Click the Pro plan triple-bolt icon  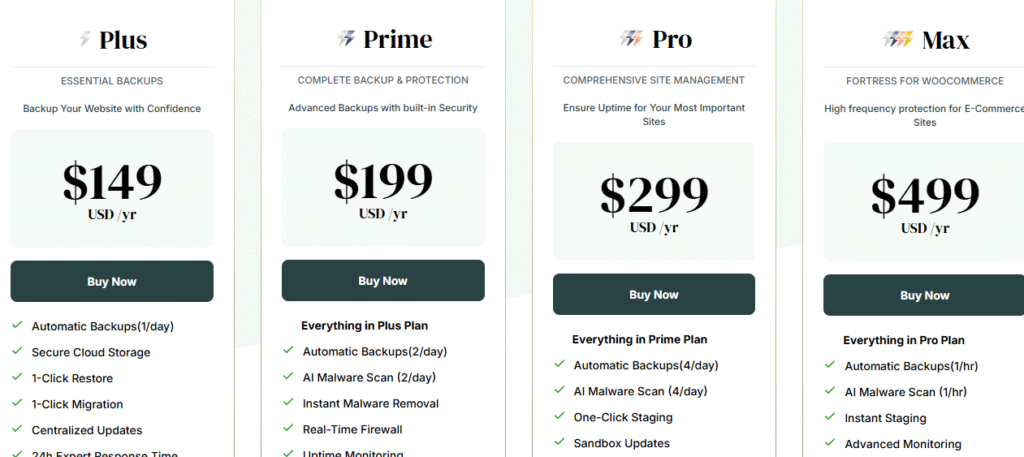(x=632, y=39)
